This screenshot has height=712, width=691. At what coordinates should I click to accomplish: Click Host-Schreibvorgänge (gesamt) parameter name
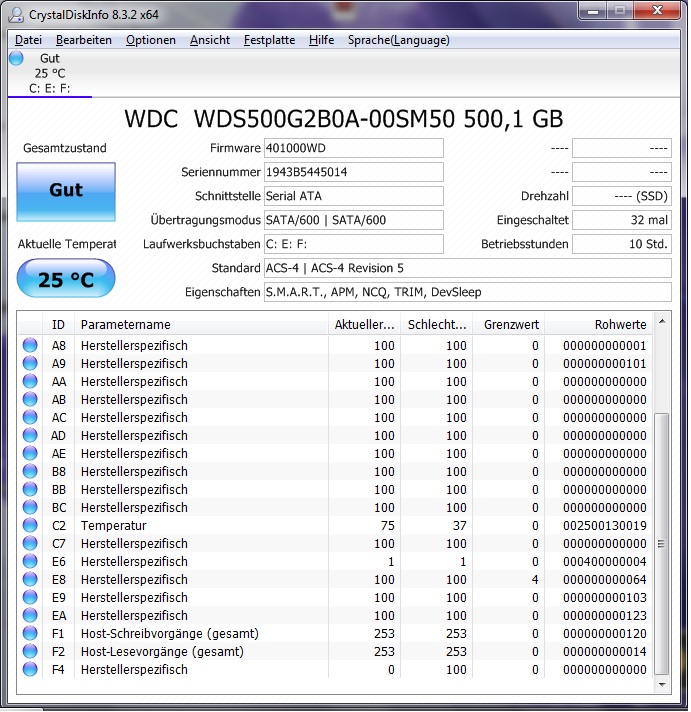click(170, 633)
